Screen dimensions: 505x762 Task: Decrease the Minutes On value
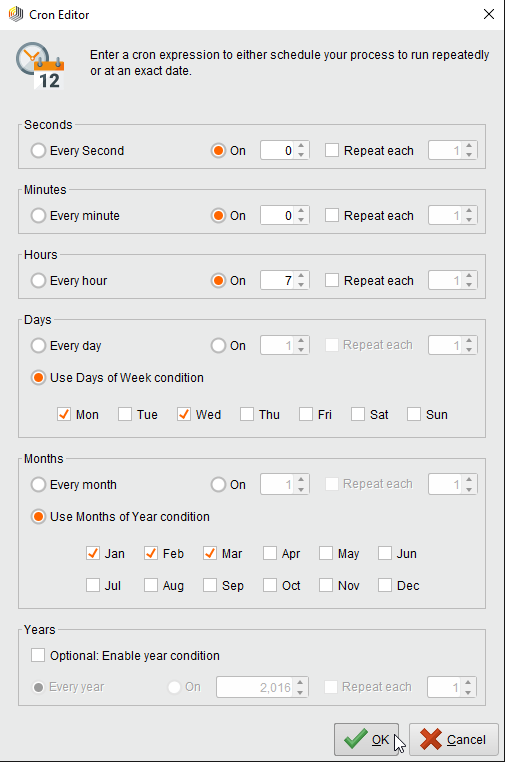coord(301,220)
